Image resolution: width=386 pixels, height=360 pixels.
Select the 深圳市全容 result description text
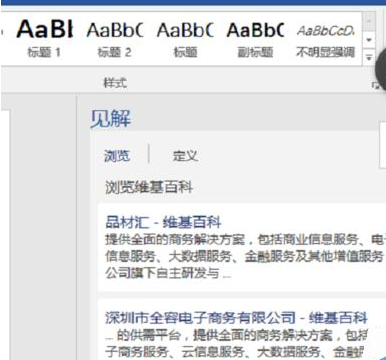click(x=236, y=343)
